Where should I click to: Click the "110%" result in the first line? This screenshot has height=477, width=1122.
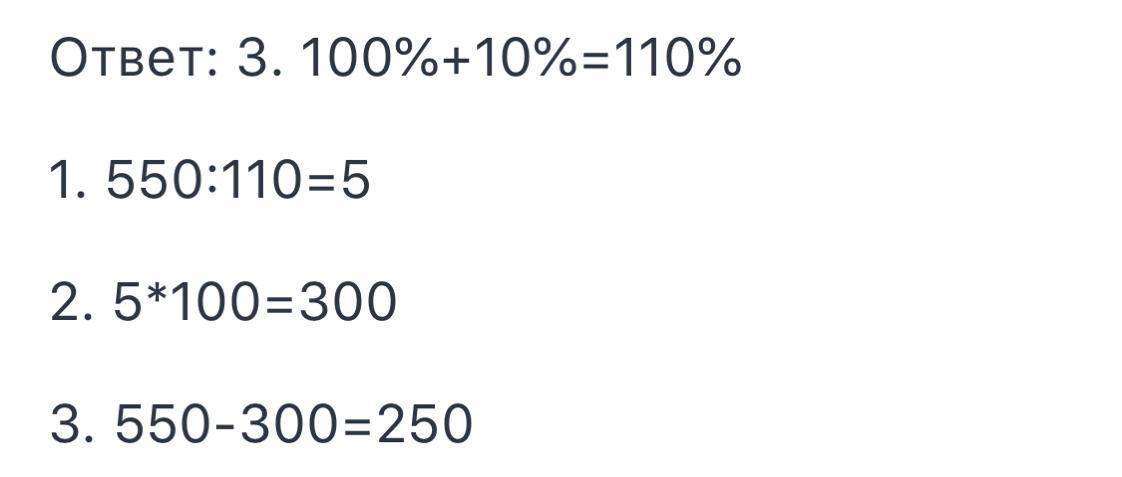pyautogui.click(x=678, y=62)
